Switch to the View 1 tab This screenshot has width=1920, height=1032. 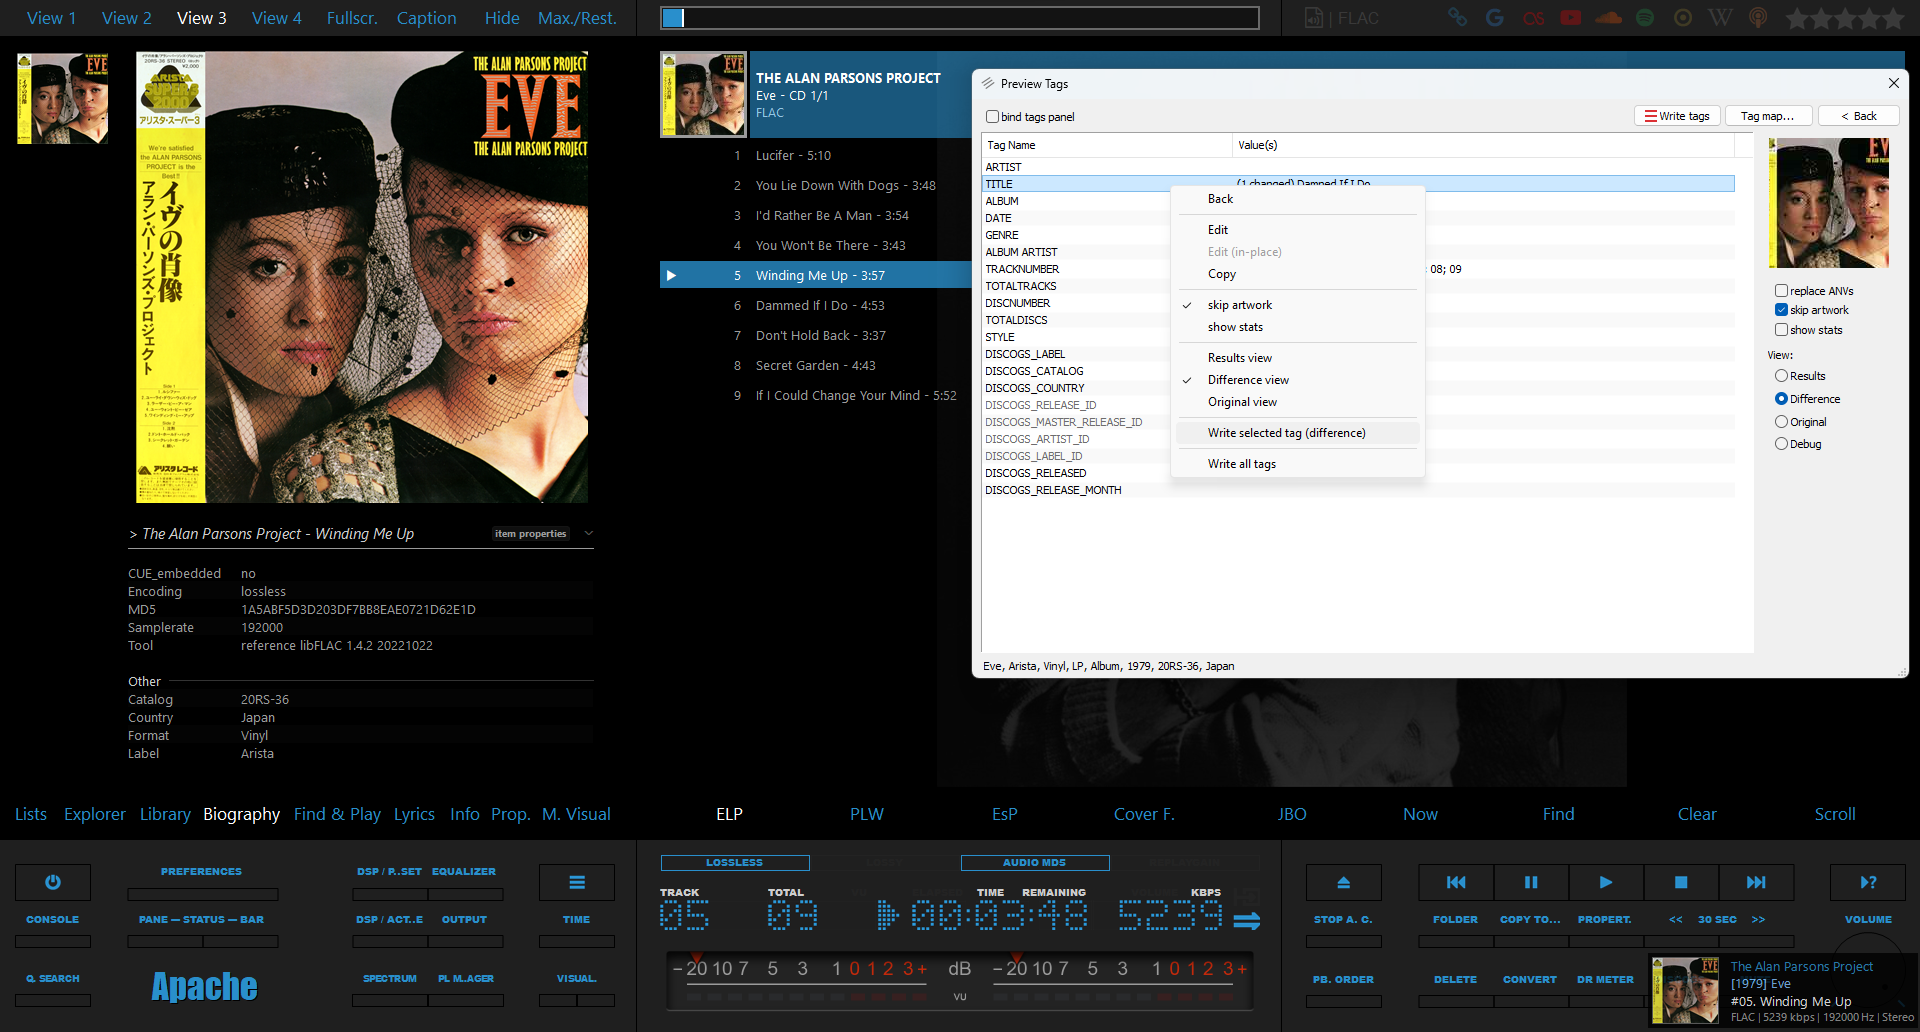pos(51,18)
